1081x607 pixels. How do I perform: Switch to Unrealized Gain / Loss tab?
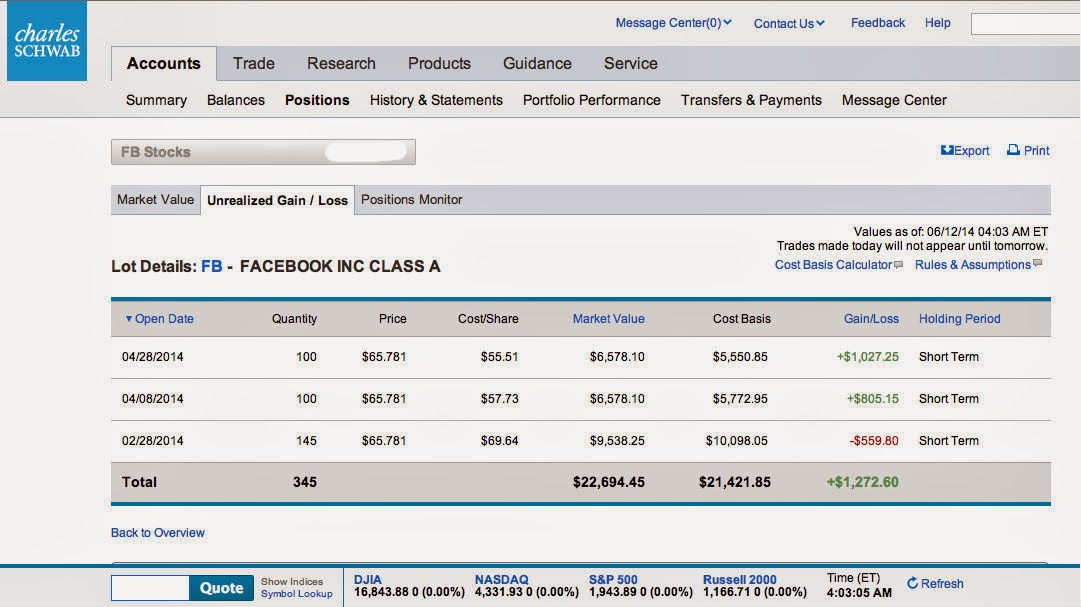(x=277, y=200)
